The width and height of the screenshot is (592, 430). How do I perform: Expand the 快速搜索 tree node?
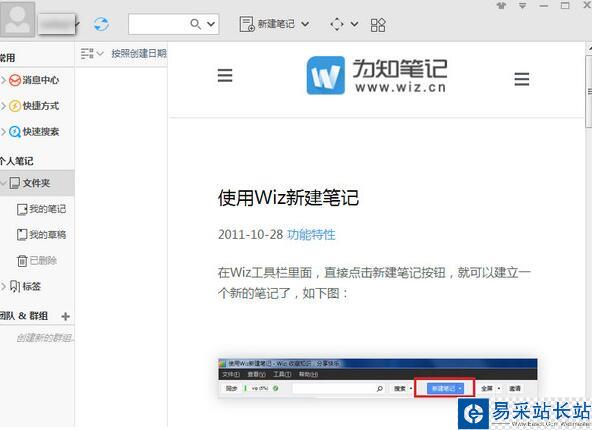[x=3, y=132]
